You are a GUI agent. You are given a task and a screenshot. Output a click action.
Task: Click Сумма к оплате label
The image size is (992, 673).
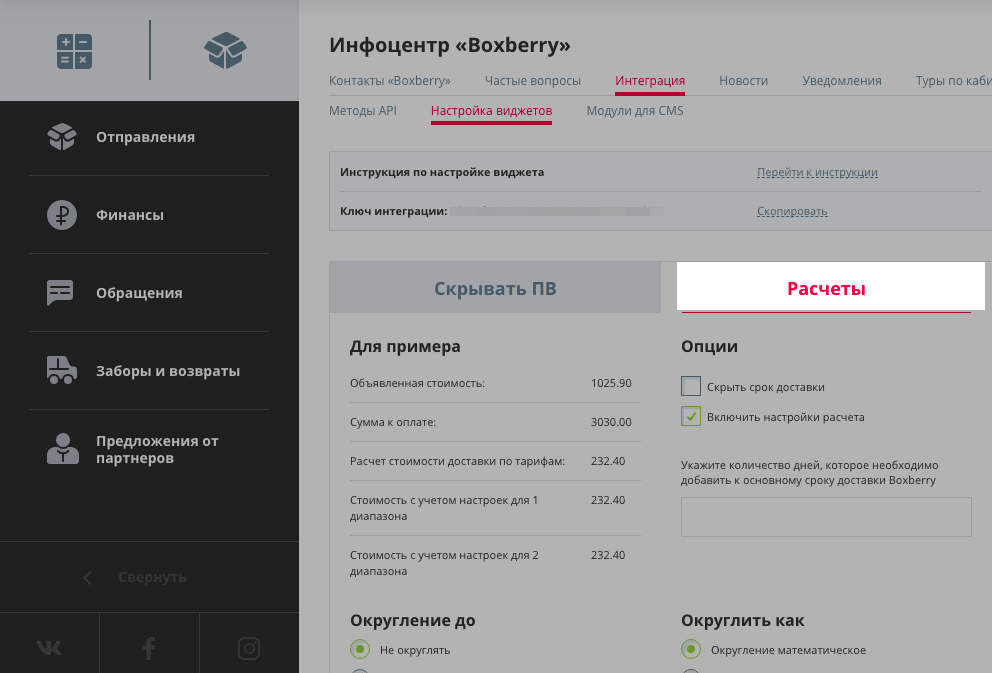(393, 422)
